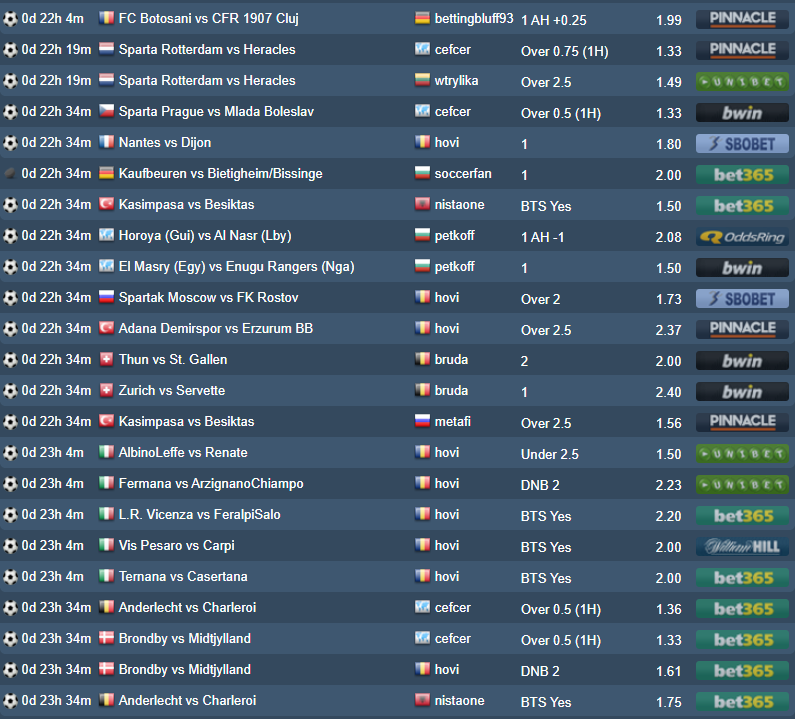Open L.R. Vicenza vs FeralpiSalo match
The image size is (795, 719).
coord(199,514)
